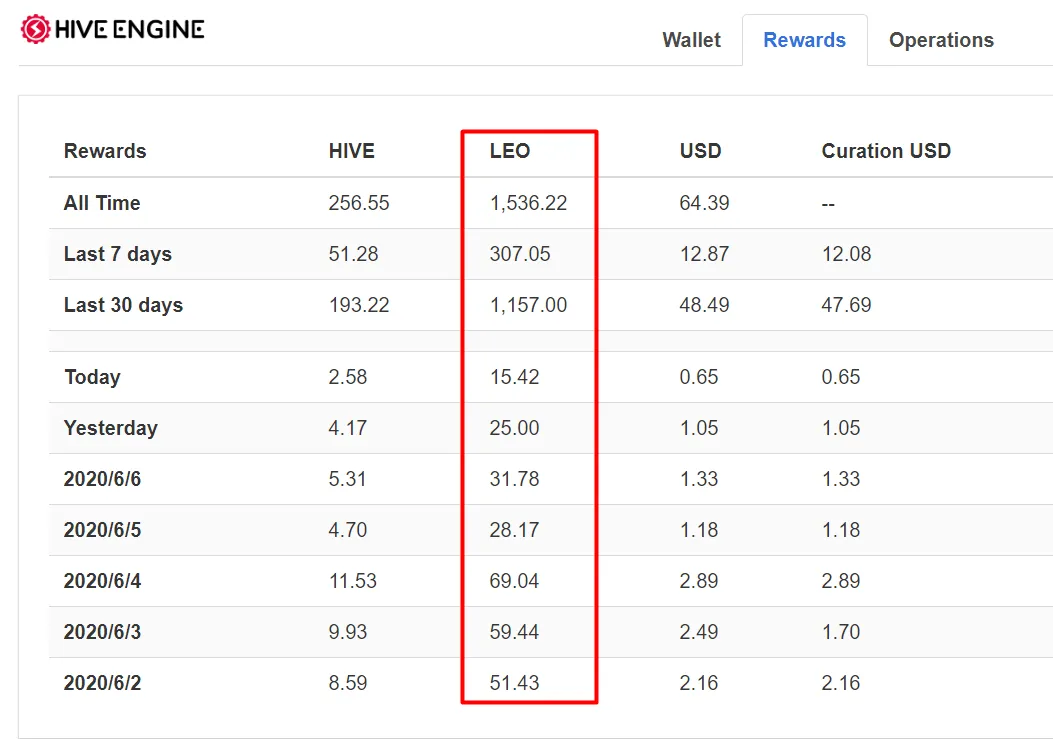Select the Rewards tab
The height and width of the screenshot is (739, 1053).
point(805,40)
